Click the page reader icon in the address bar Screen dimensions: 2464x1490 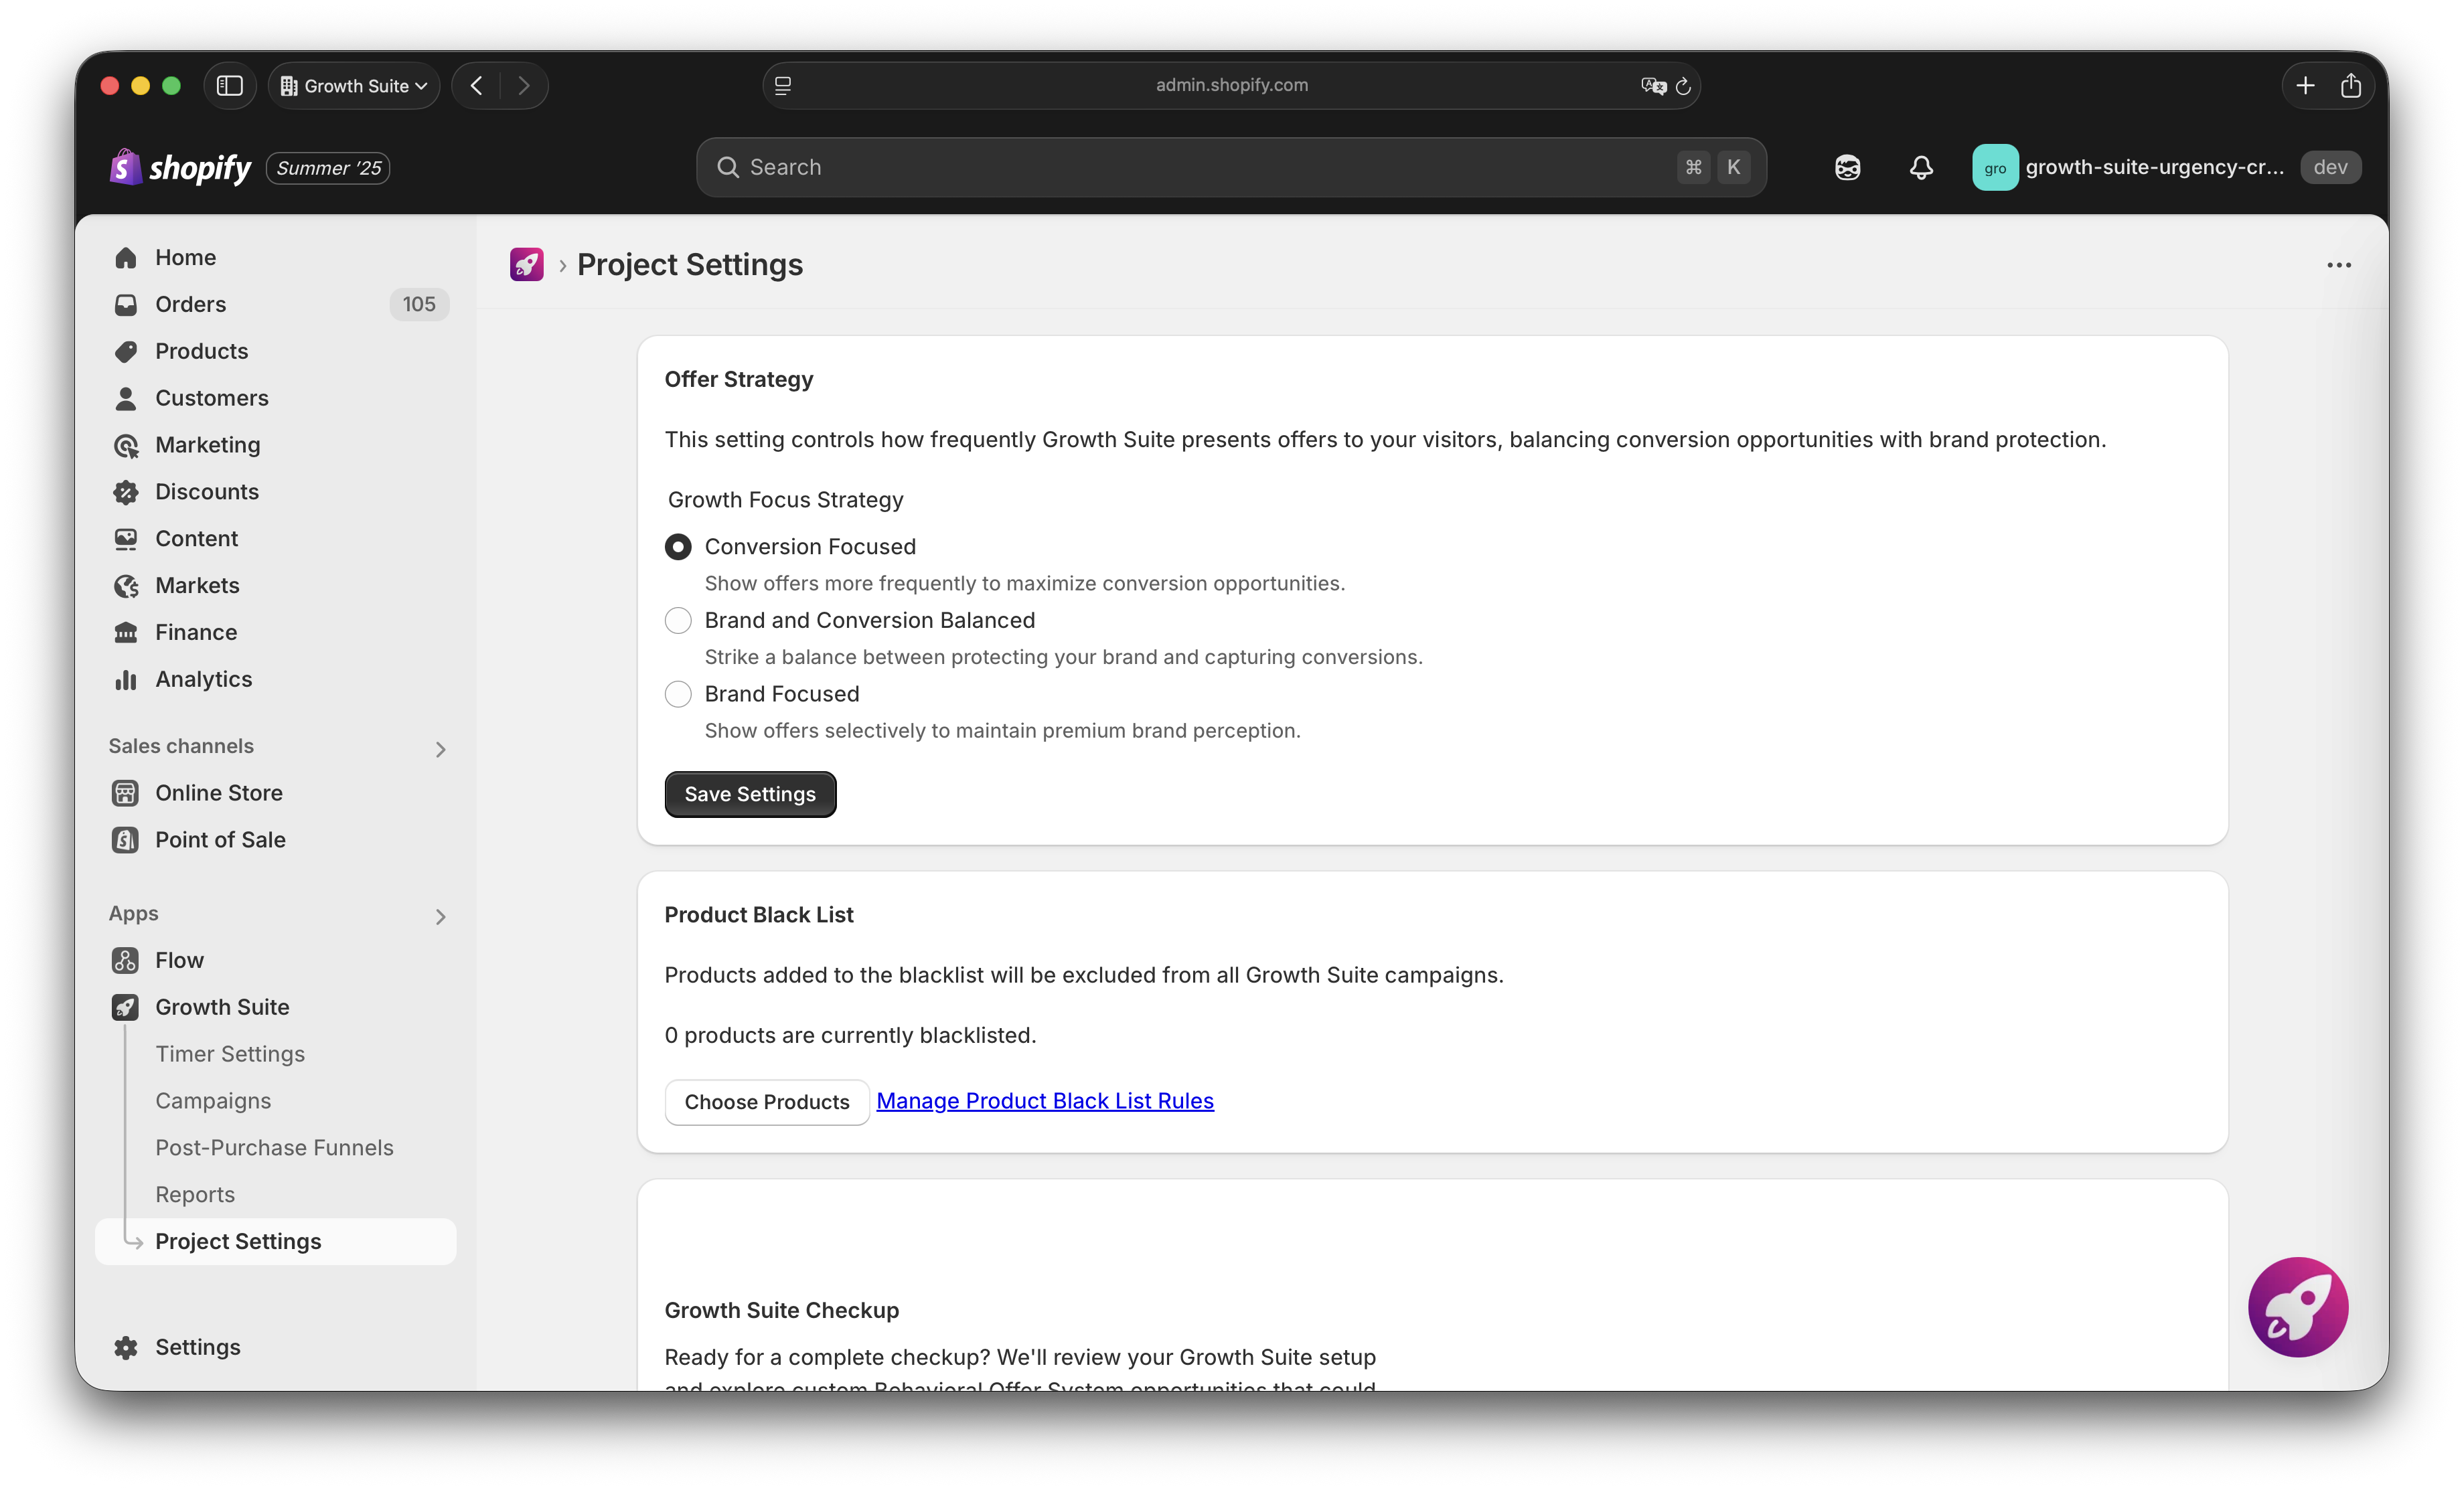783,86
